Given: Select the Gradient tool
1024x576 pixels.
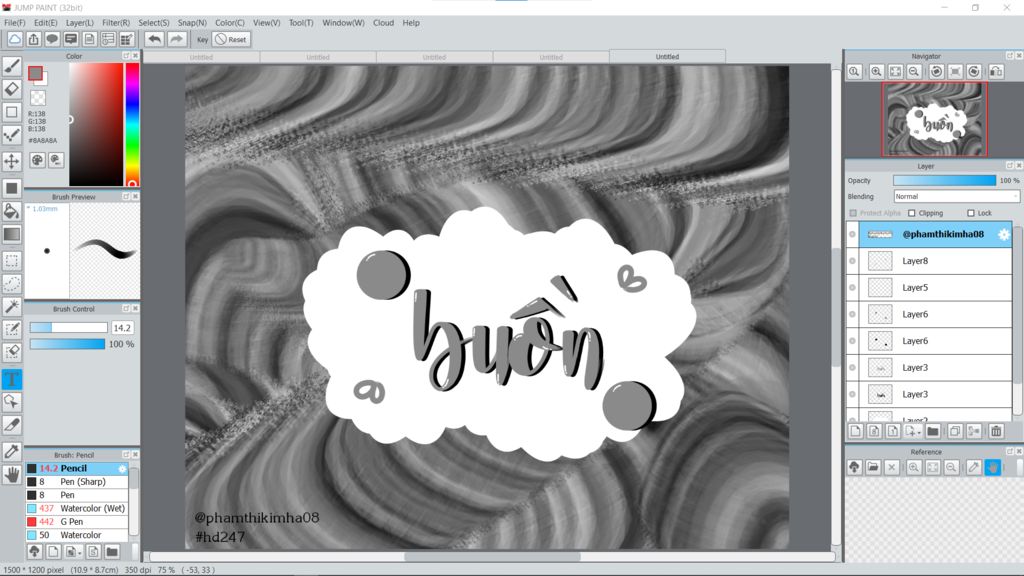Looking at the screenshot, I should (12, 234).
